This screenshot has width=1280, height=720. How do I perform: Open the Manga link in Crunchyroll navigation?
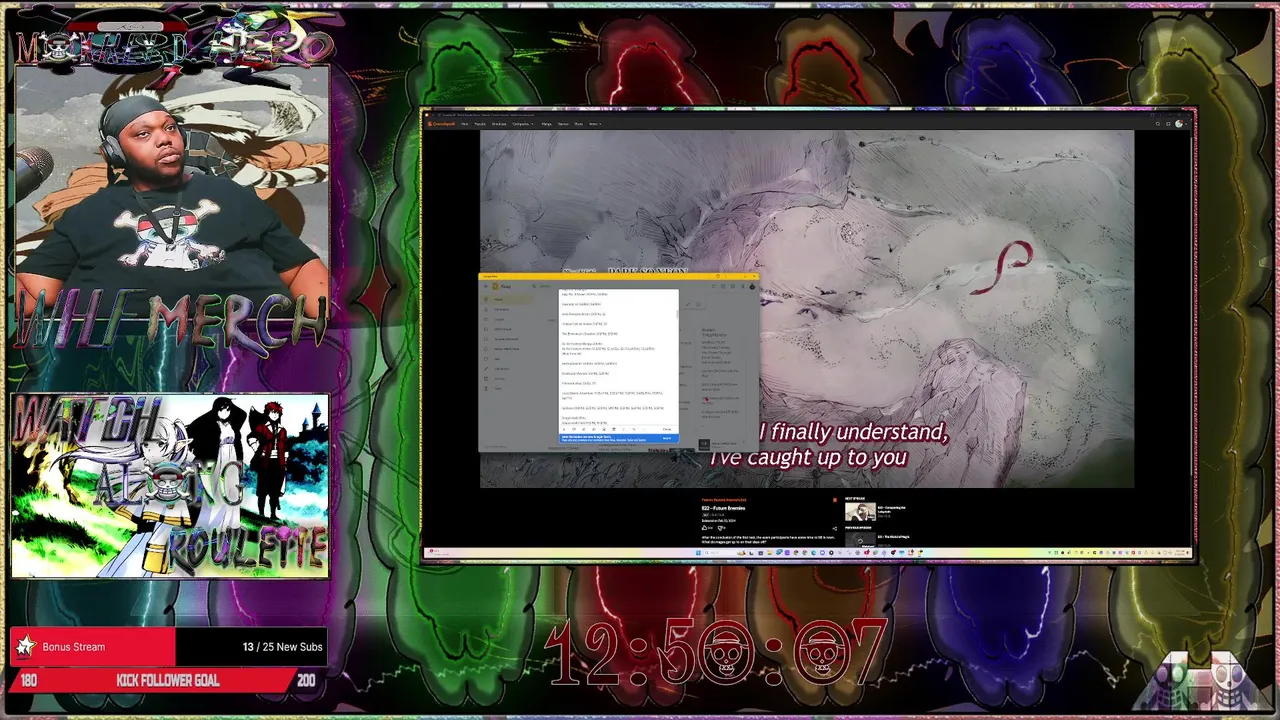(x=548, y=124)
